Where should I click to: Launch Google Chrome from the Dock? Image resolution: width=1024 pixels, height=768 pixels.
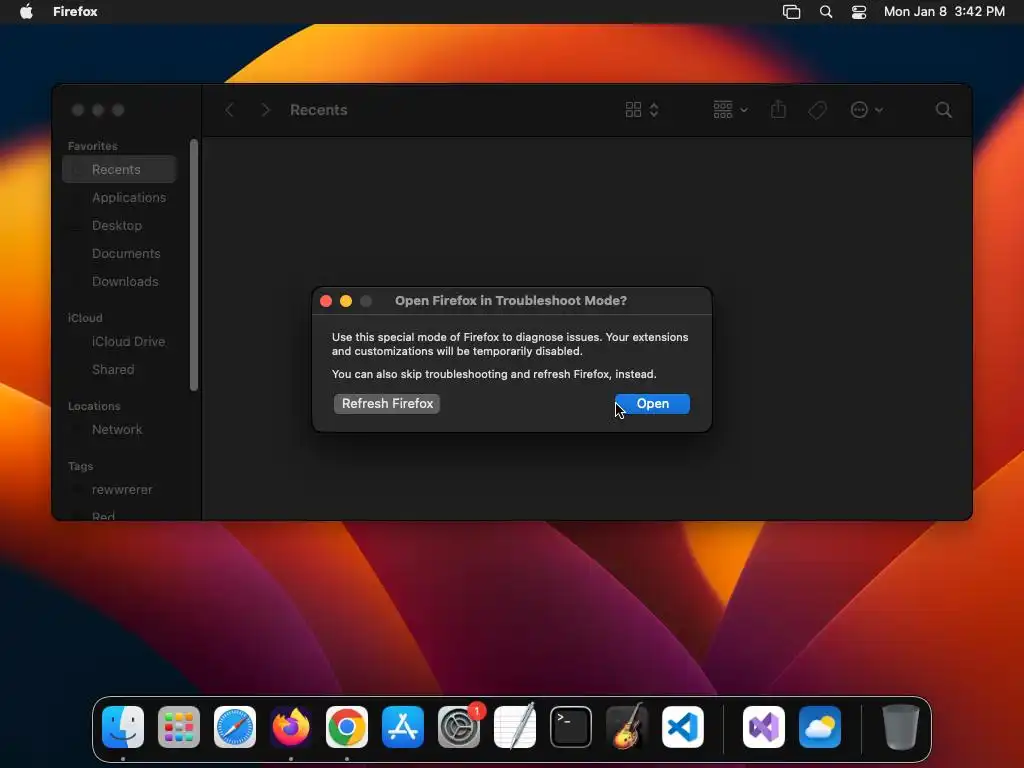(347, 727)
